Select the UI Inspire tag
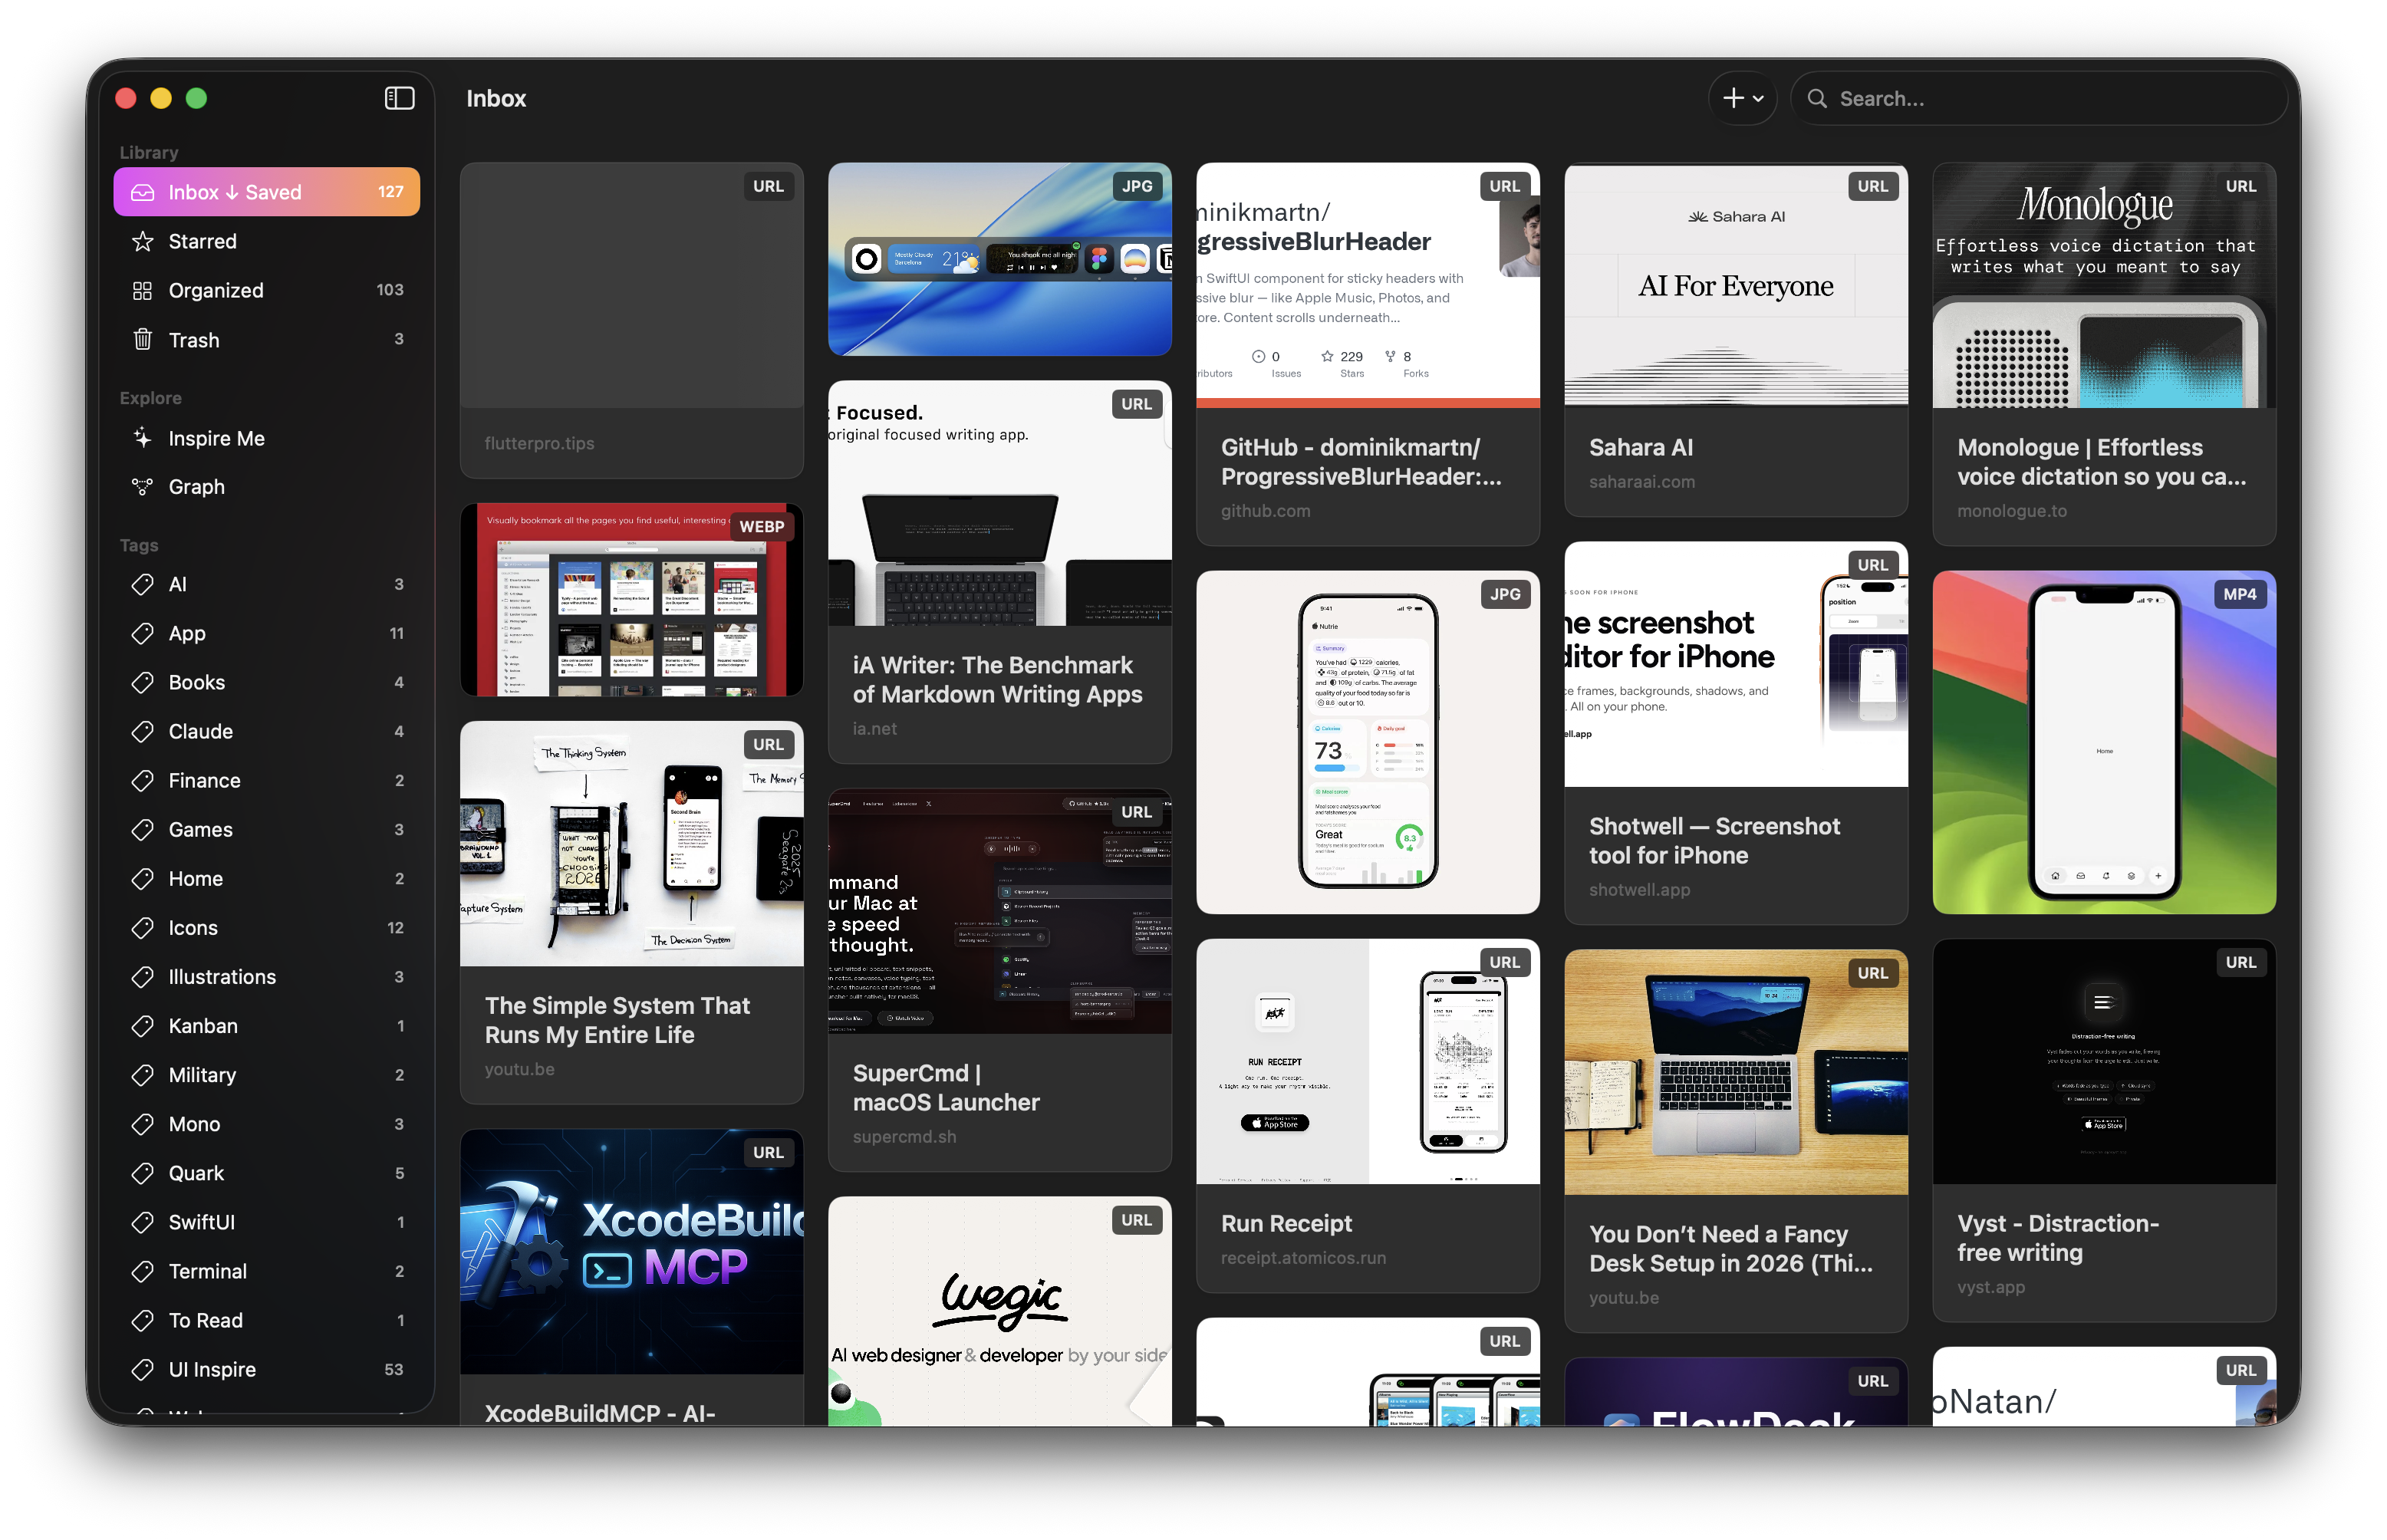Screen dimensions: 2387x1540 click(215, 1369)
